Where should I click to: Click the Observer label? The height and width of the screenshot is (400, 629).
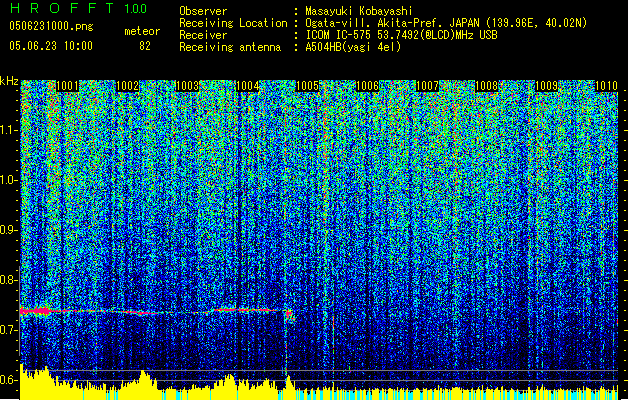[x=203, y=11]
